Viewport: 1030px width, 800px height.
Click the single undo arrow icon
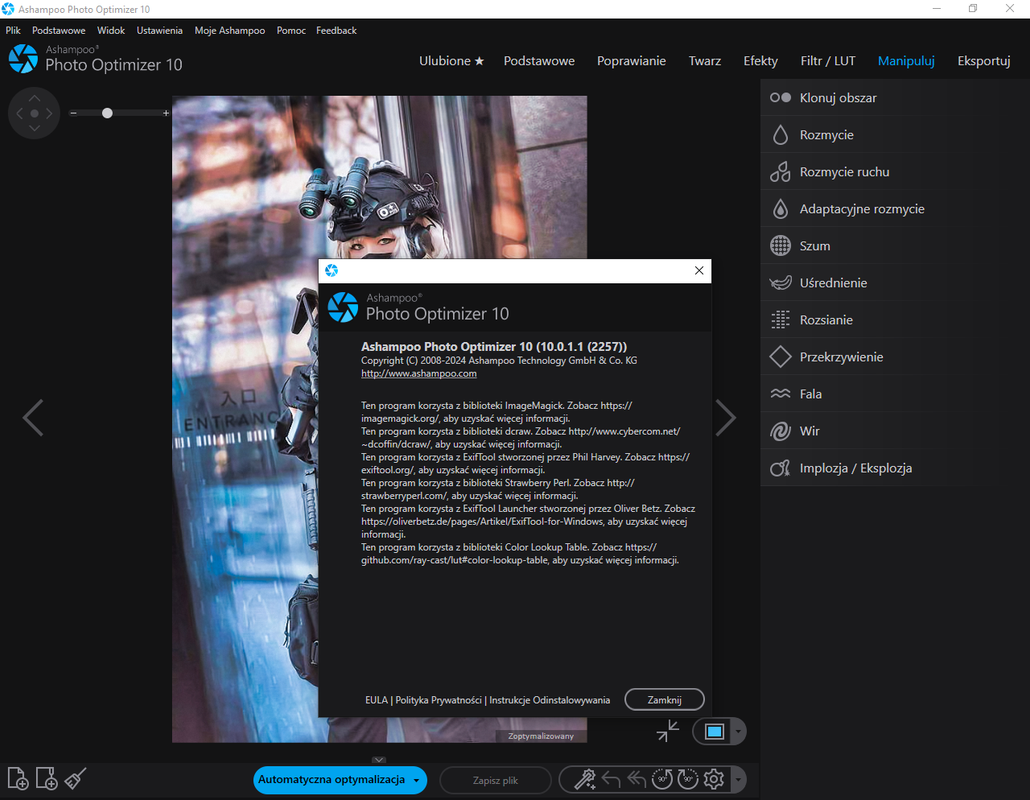(x=611, y=780)
